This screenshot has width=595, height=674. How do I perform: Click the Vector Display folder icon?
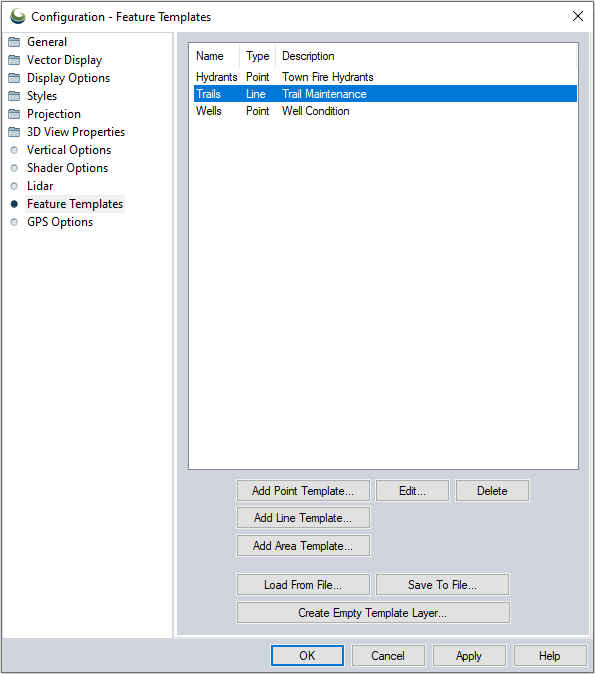pyautogui.click(x=14, y=60)
